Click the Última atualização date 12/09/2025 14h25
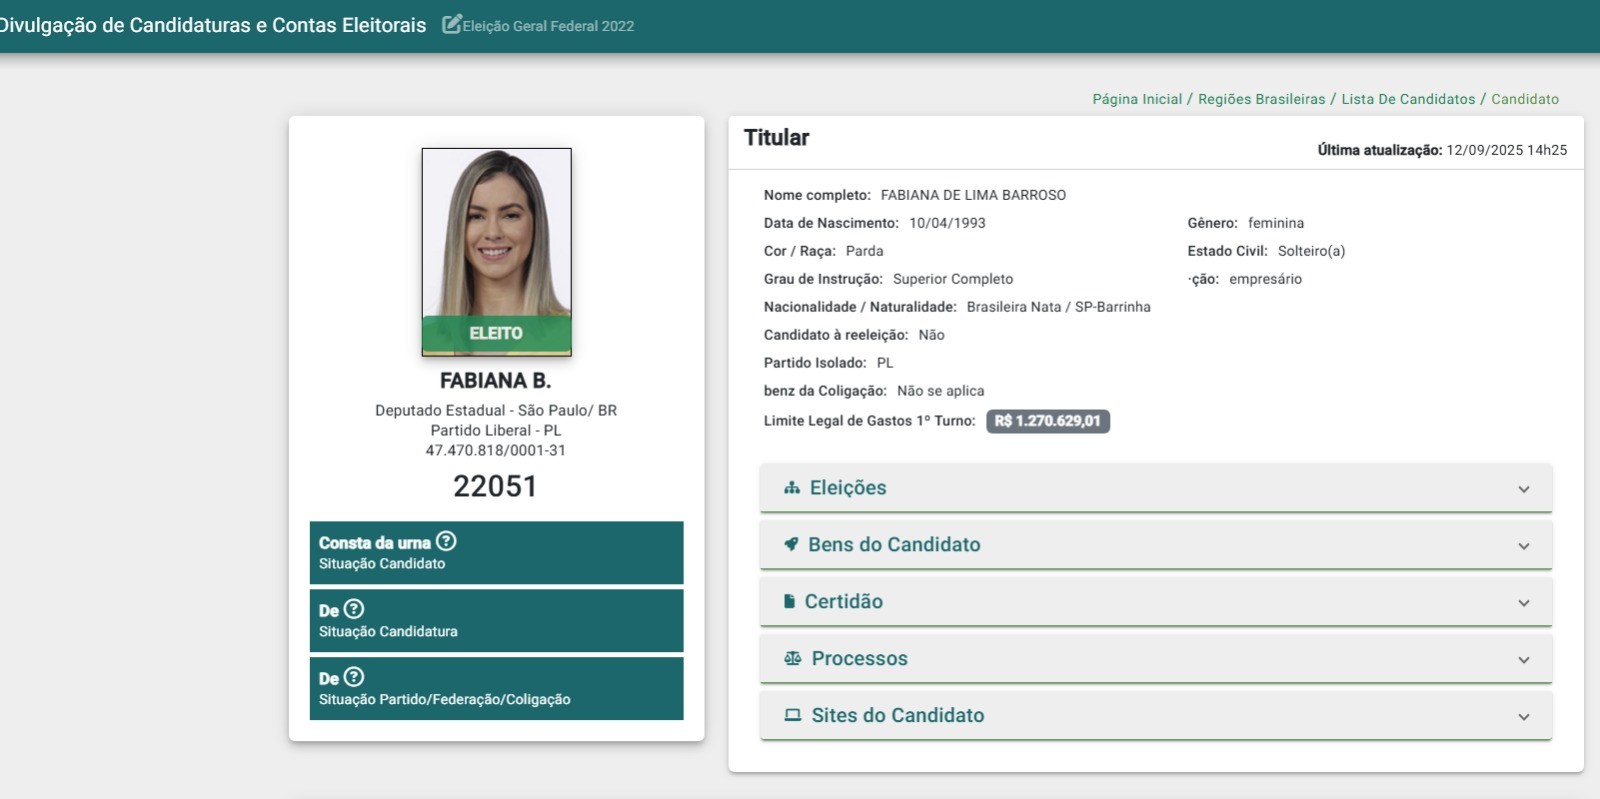This screenshot has height=799, width=1600. 1506,150
